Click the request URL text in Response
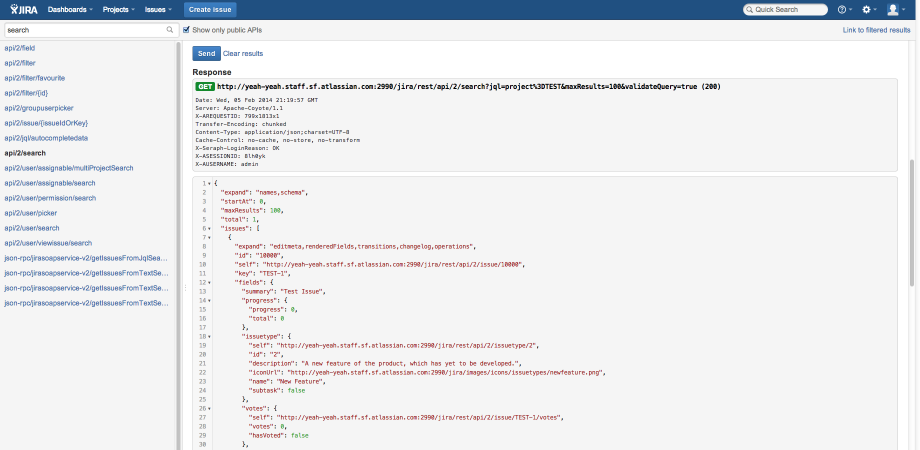 click(x=469, y=87)
